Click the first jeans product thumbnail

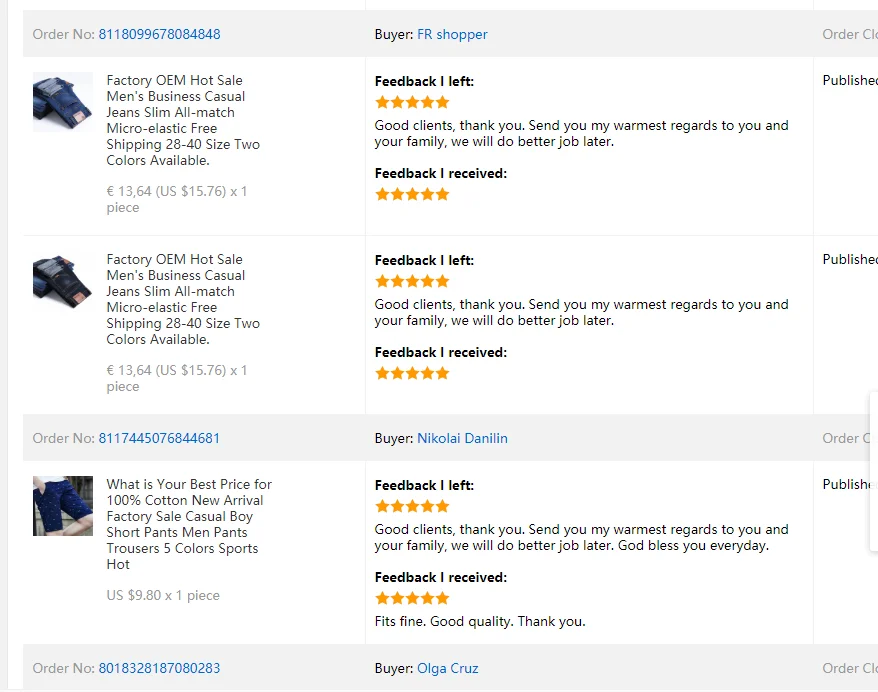[63, 102]
